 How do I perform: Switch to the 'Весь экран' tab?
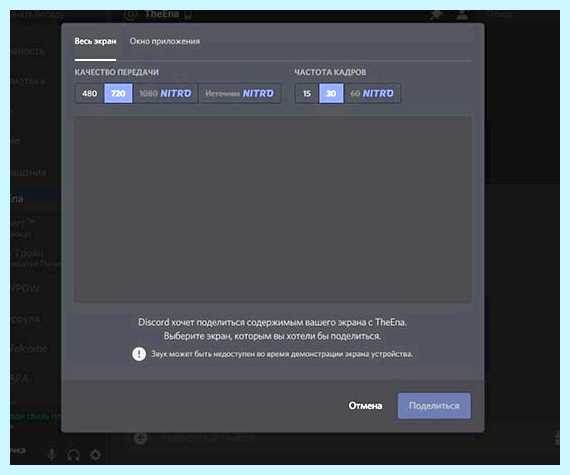(x=95, y=41)
